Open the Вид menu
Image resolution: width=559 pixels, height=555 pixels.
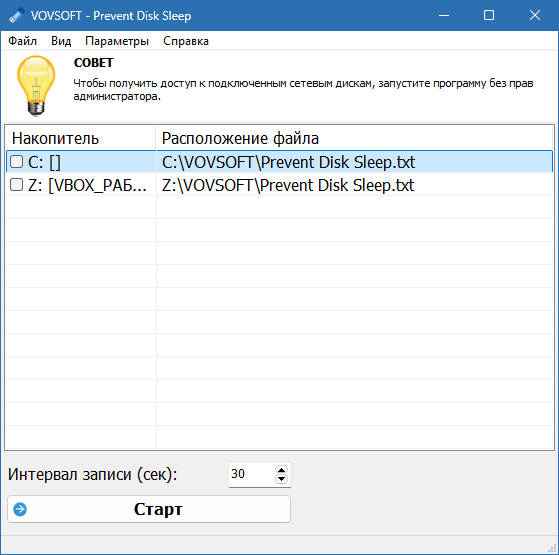pos(61,41)
